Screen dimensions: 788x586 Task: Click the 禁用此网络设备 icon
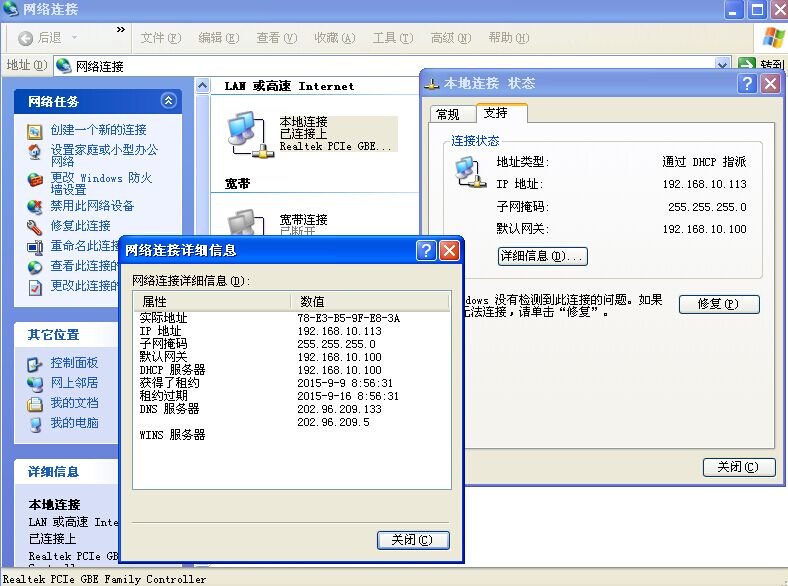tap(34, 207)
